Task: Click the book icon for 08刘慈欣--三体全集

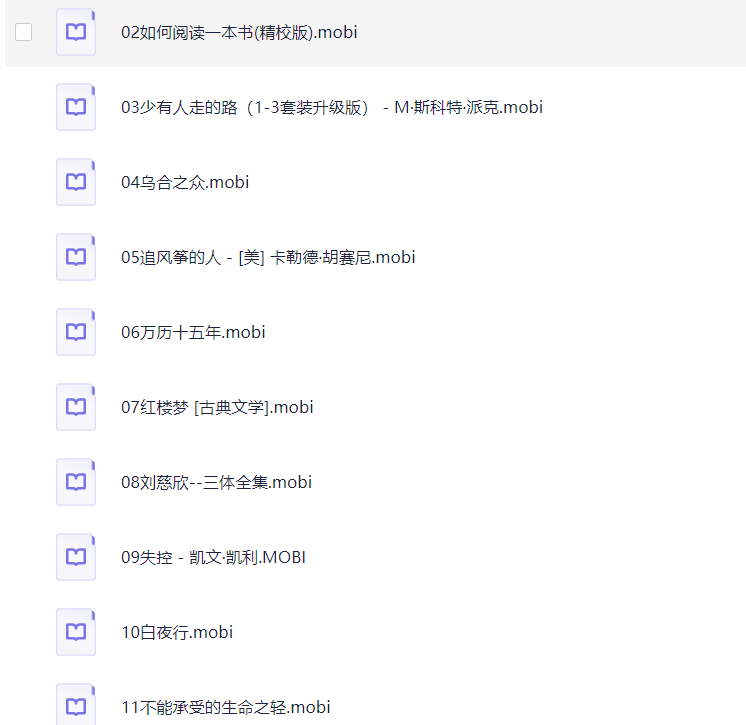Action: (76, 482)
